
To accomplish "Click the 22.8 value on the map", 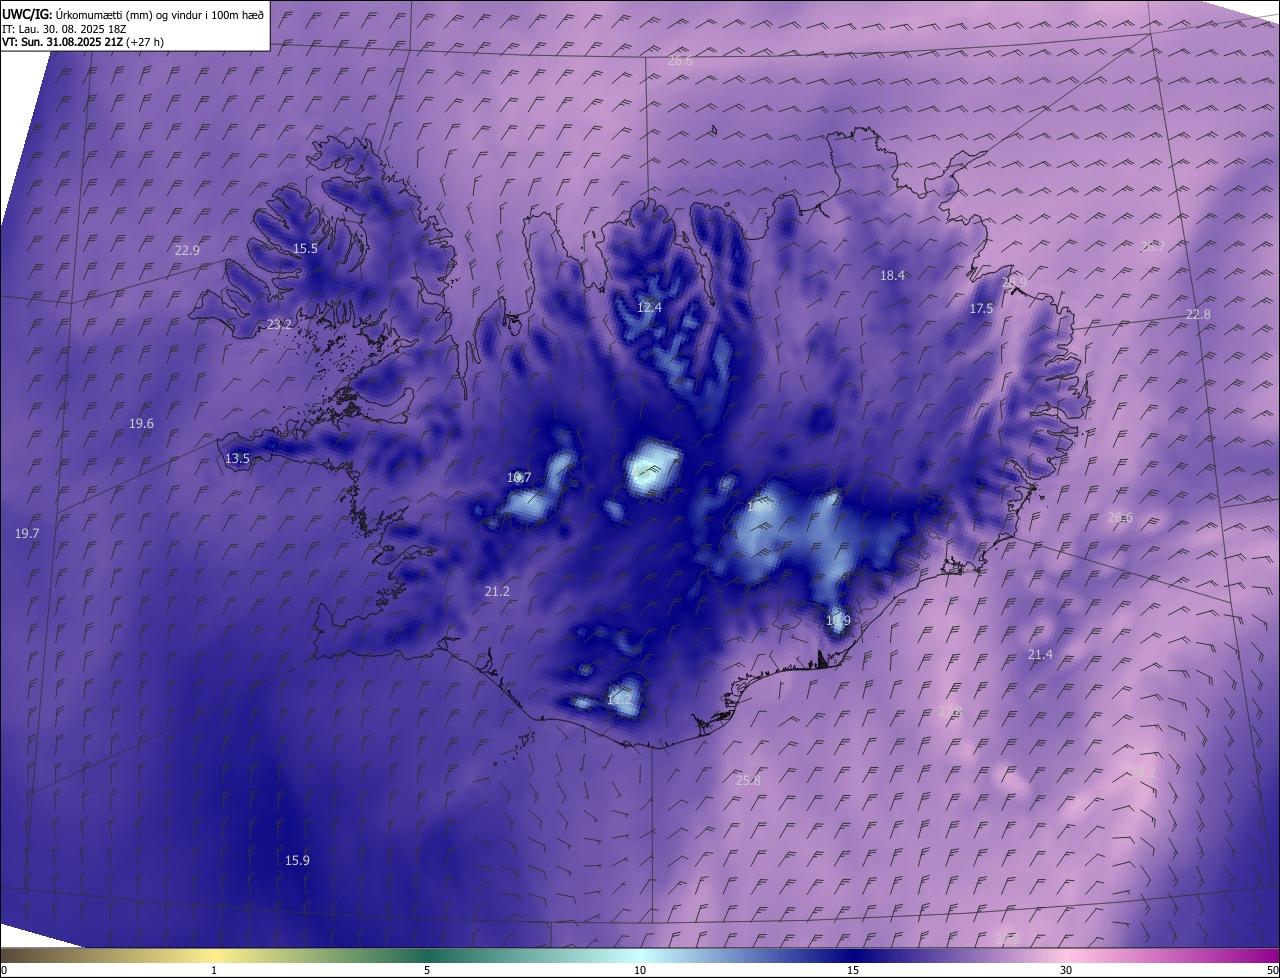I will coord(1198,314).
